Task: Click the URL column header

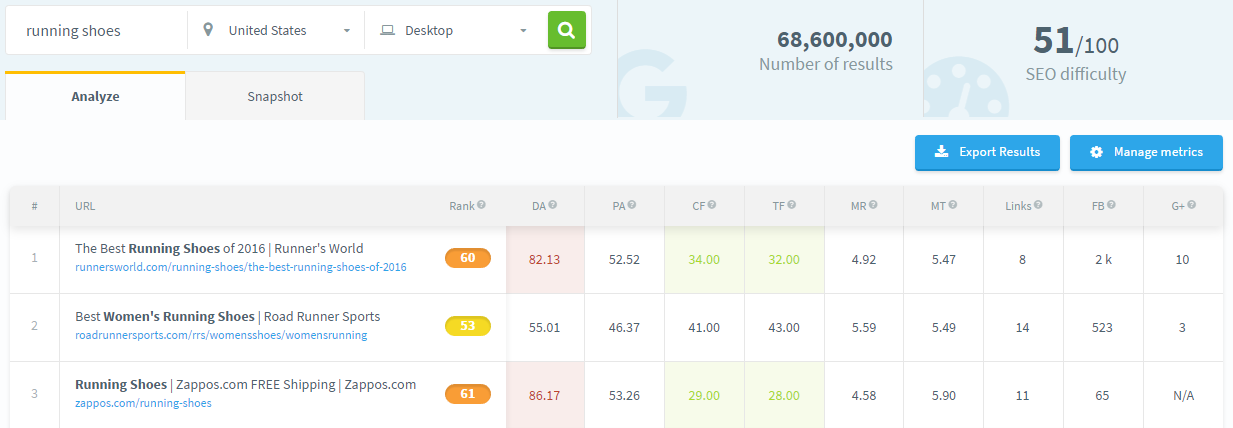Action: pos(85,206)
